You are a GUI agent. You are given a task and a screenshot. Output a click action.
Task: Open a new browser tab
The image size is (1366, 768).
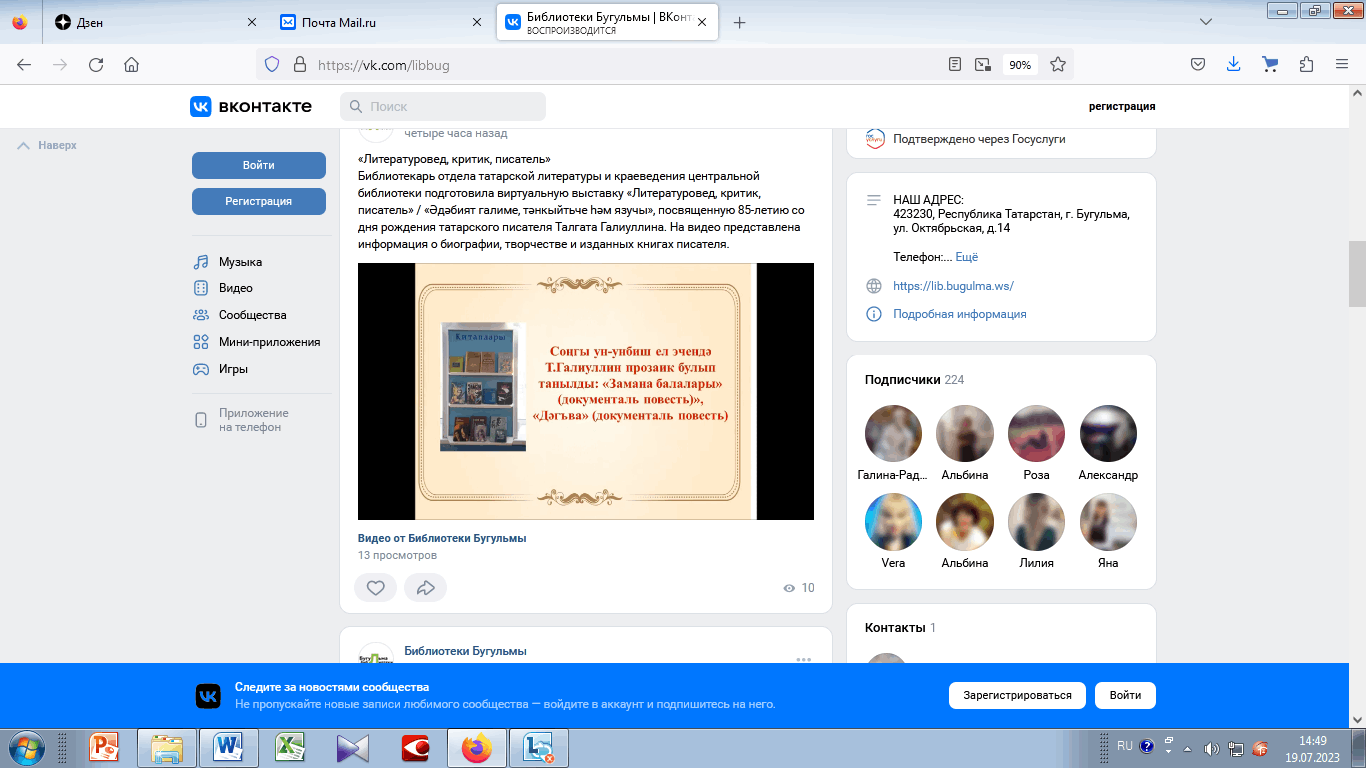click(x=740, y=22)
